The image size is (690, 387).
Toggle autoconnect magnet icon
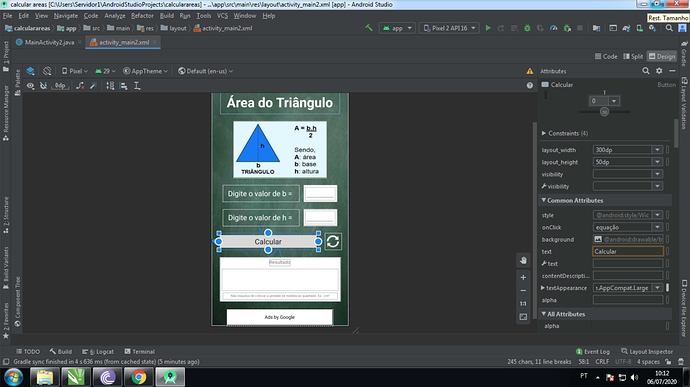click(x=43, y=86)
